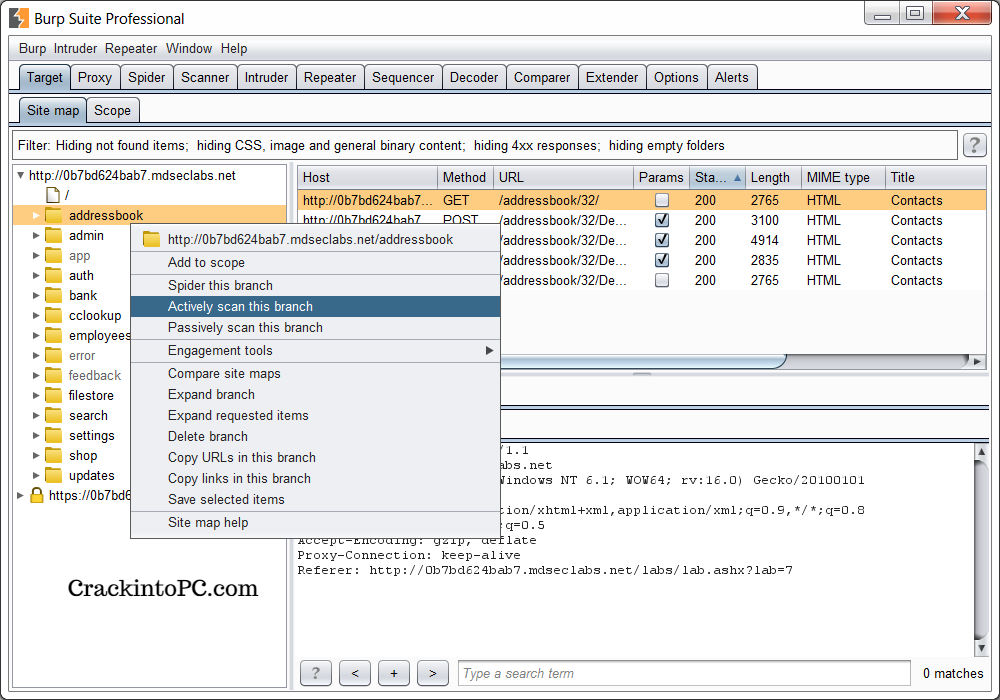Toggle Params checkbox for GET /addressbook/32/ row
Image resolution: width=1000 pixels, height=700 pixels.
point(662,200)
